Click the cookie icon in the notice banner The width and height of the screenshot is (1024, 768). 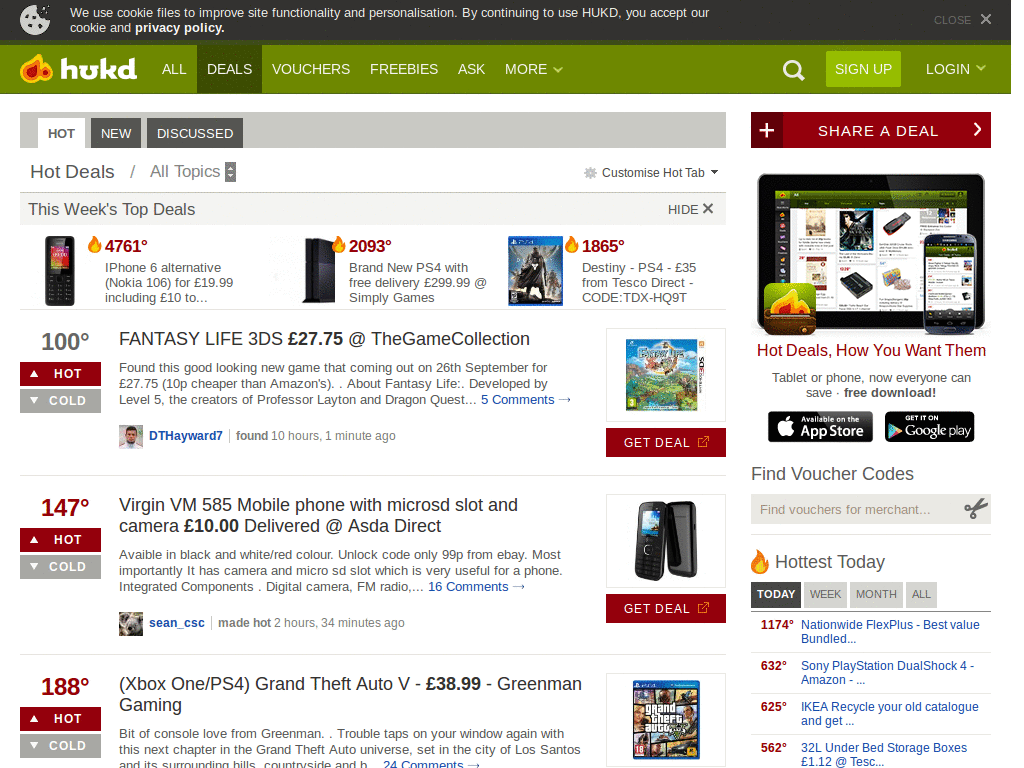(x=35, y=20)
